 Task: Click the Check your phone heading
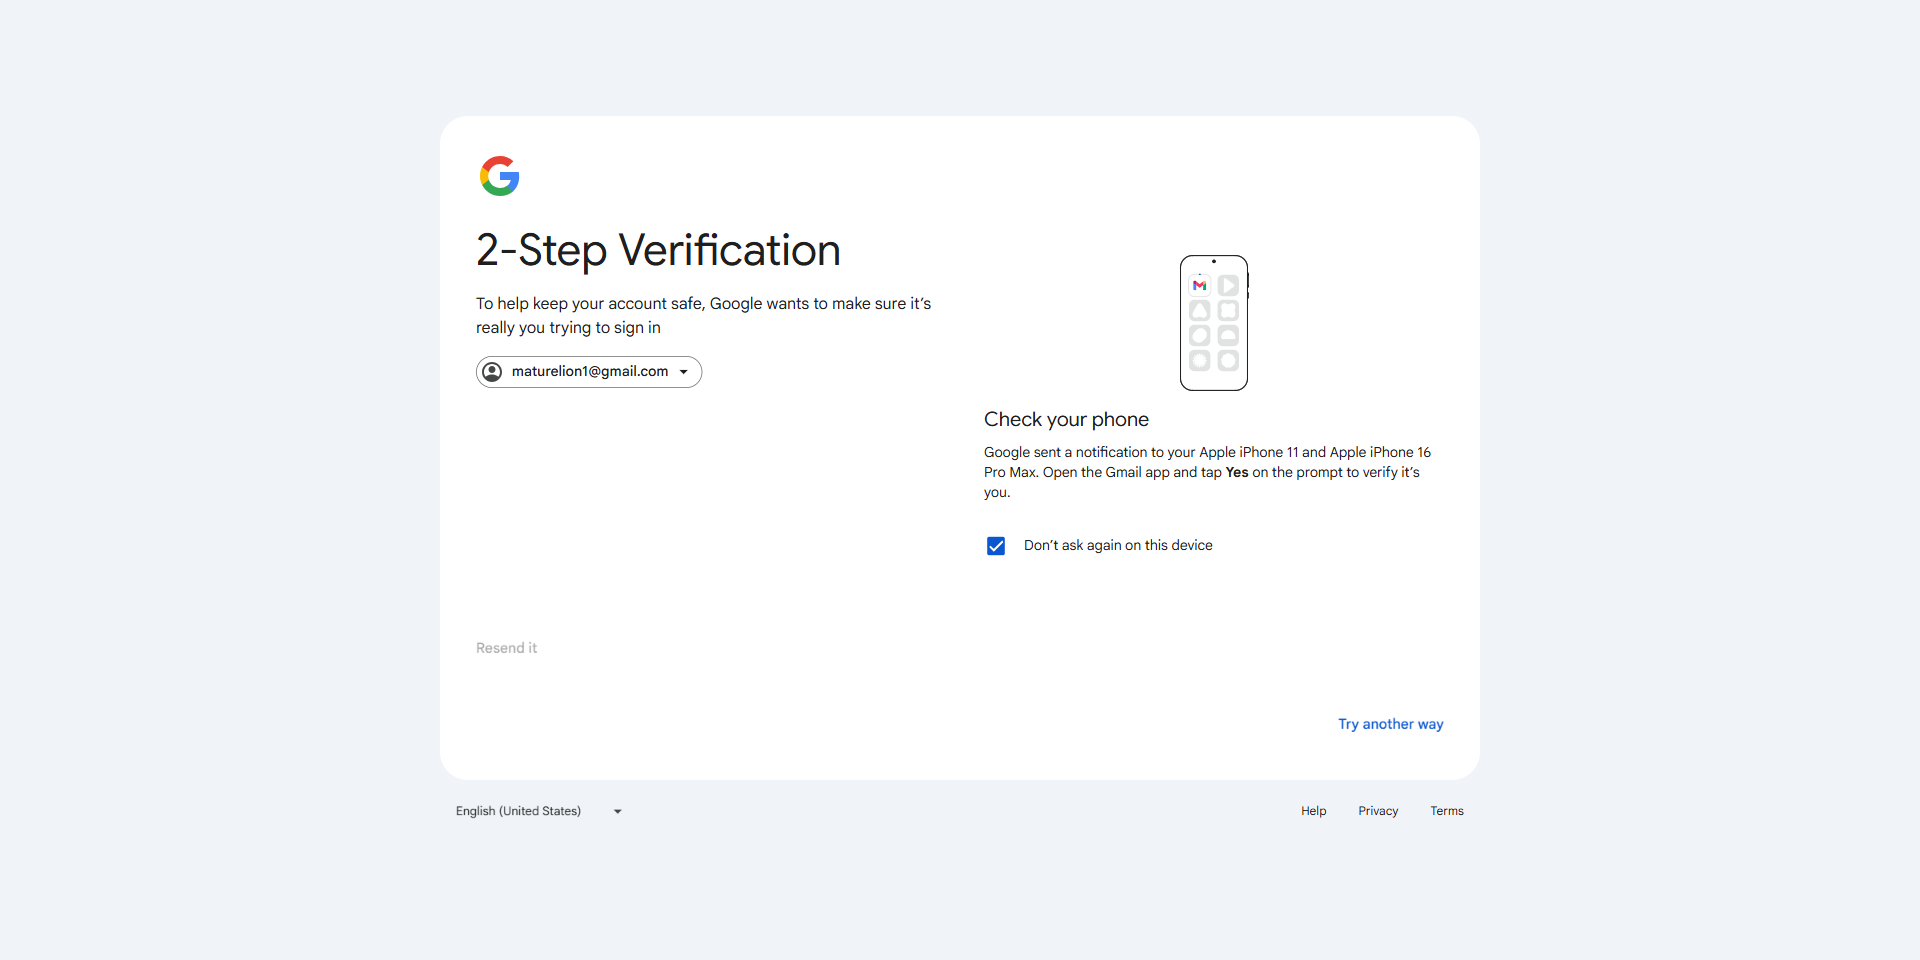click(x=1066, y=420)
